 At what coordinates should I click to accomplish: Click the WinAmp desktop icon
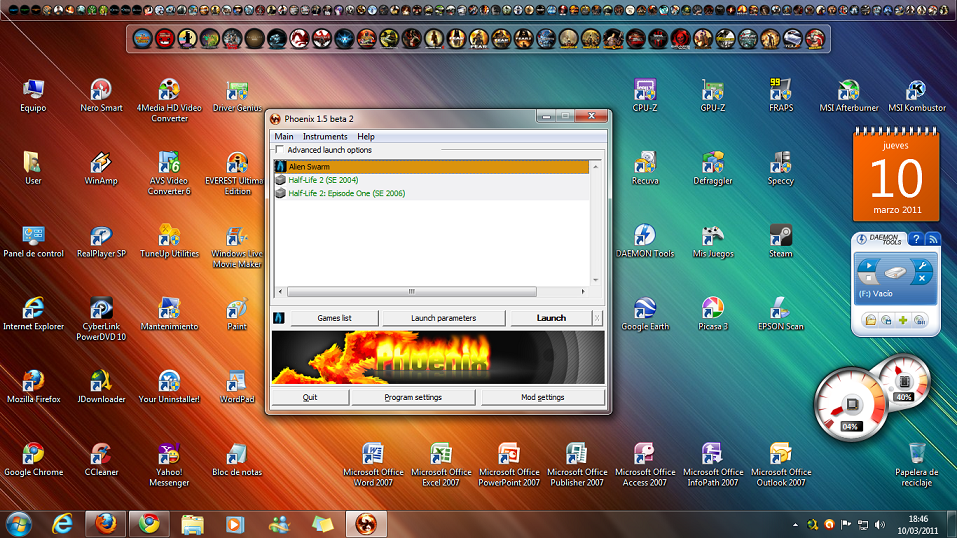[x=101, y=168]
